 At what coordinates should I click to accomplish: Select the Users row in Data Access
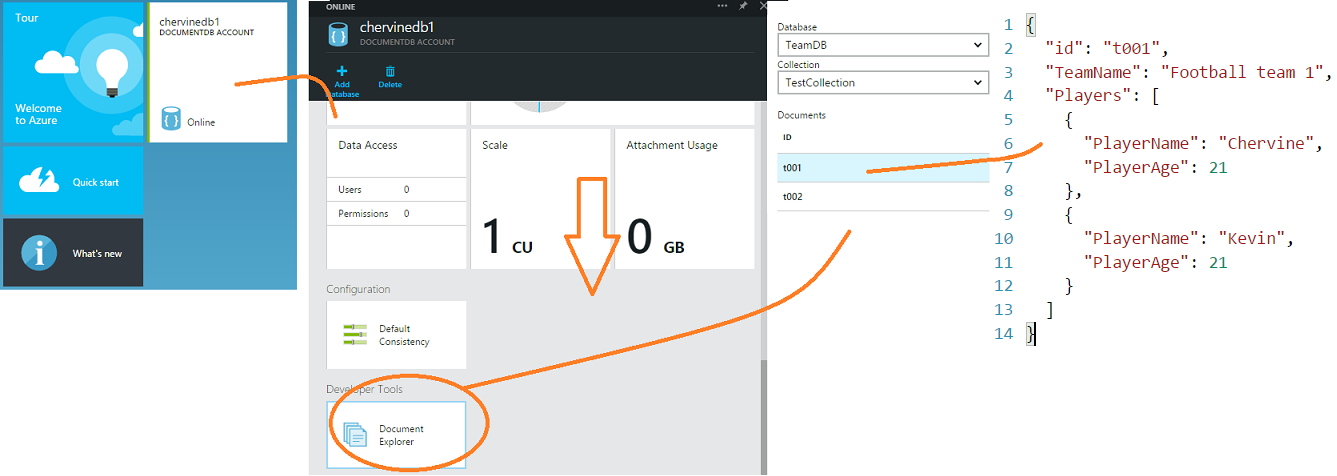click(x=396, y=189)
